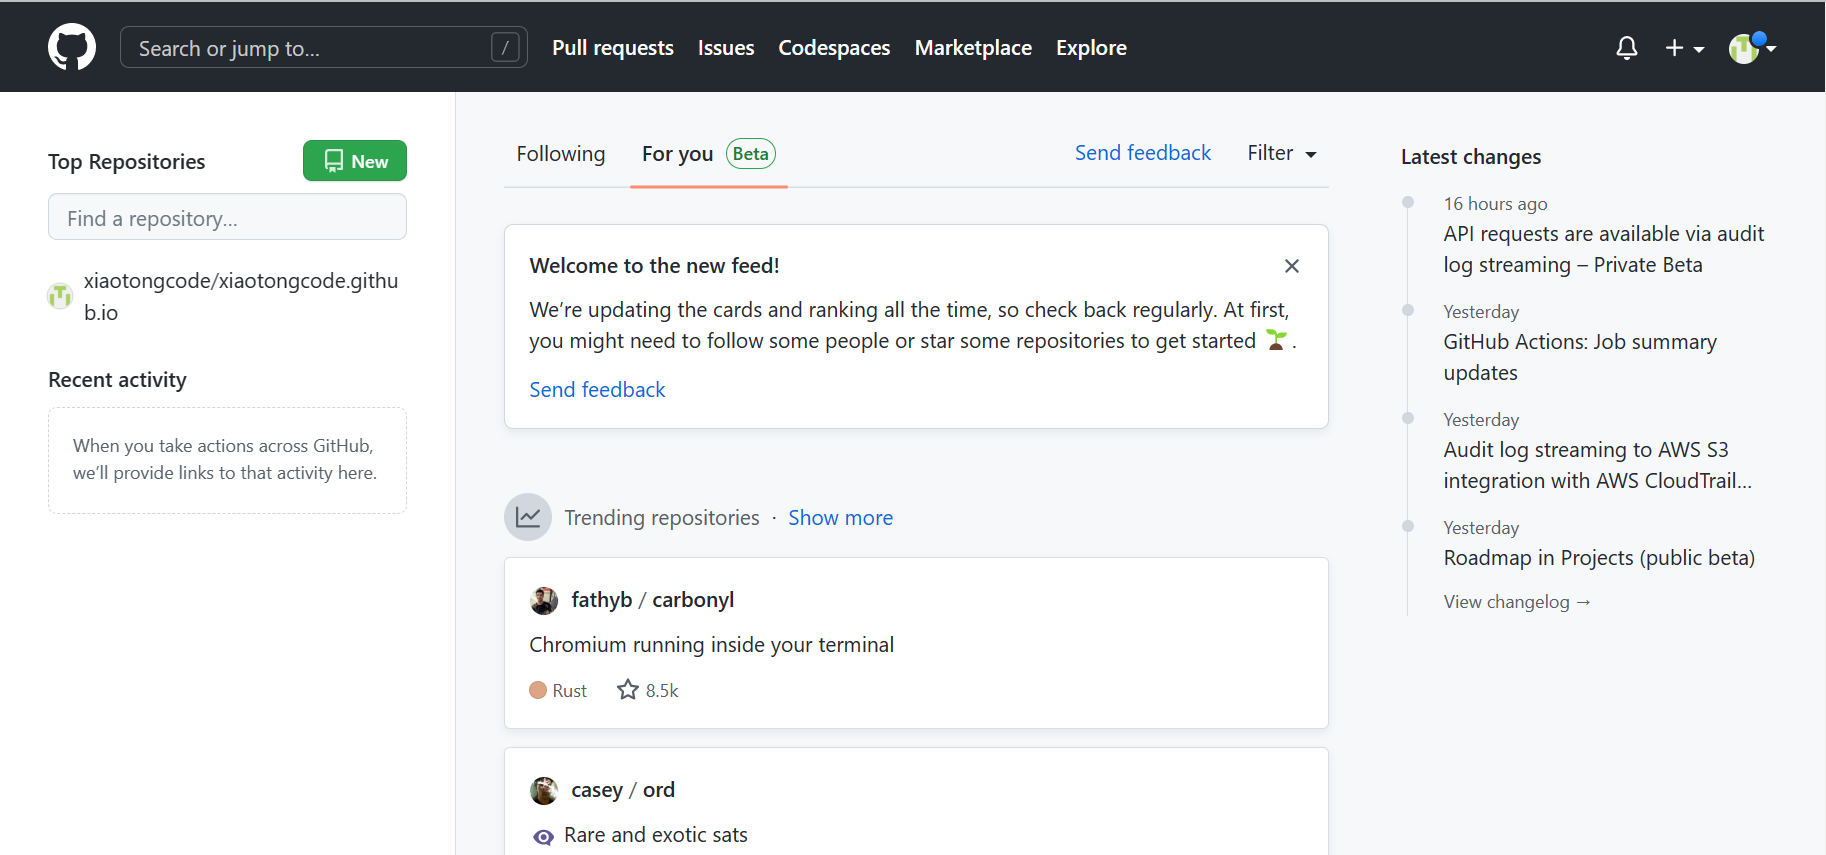The image size is (1826, 855).
Task: Dismiss the Welcome to the new feed card
Action: point(1292,266)
